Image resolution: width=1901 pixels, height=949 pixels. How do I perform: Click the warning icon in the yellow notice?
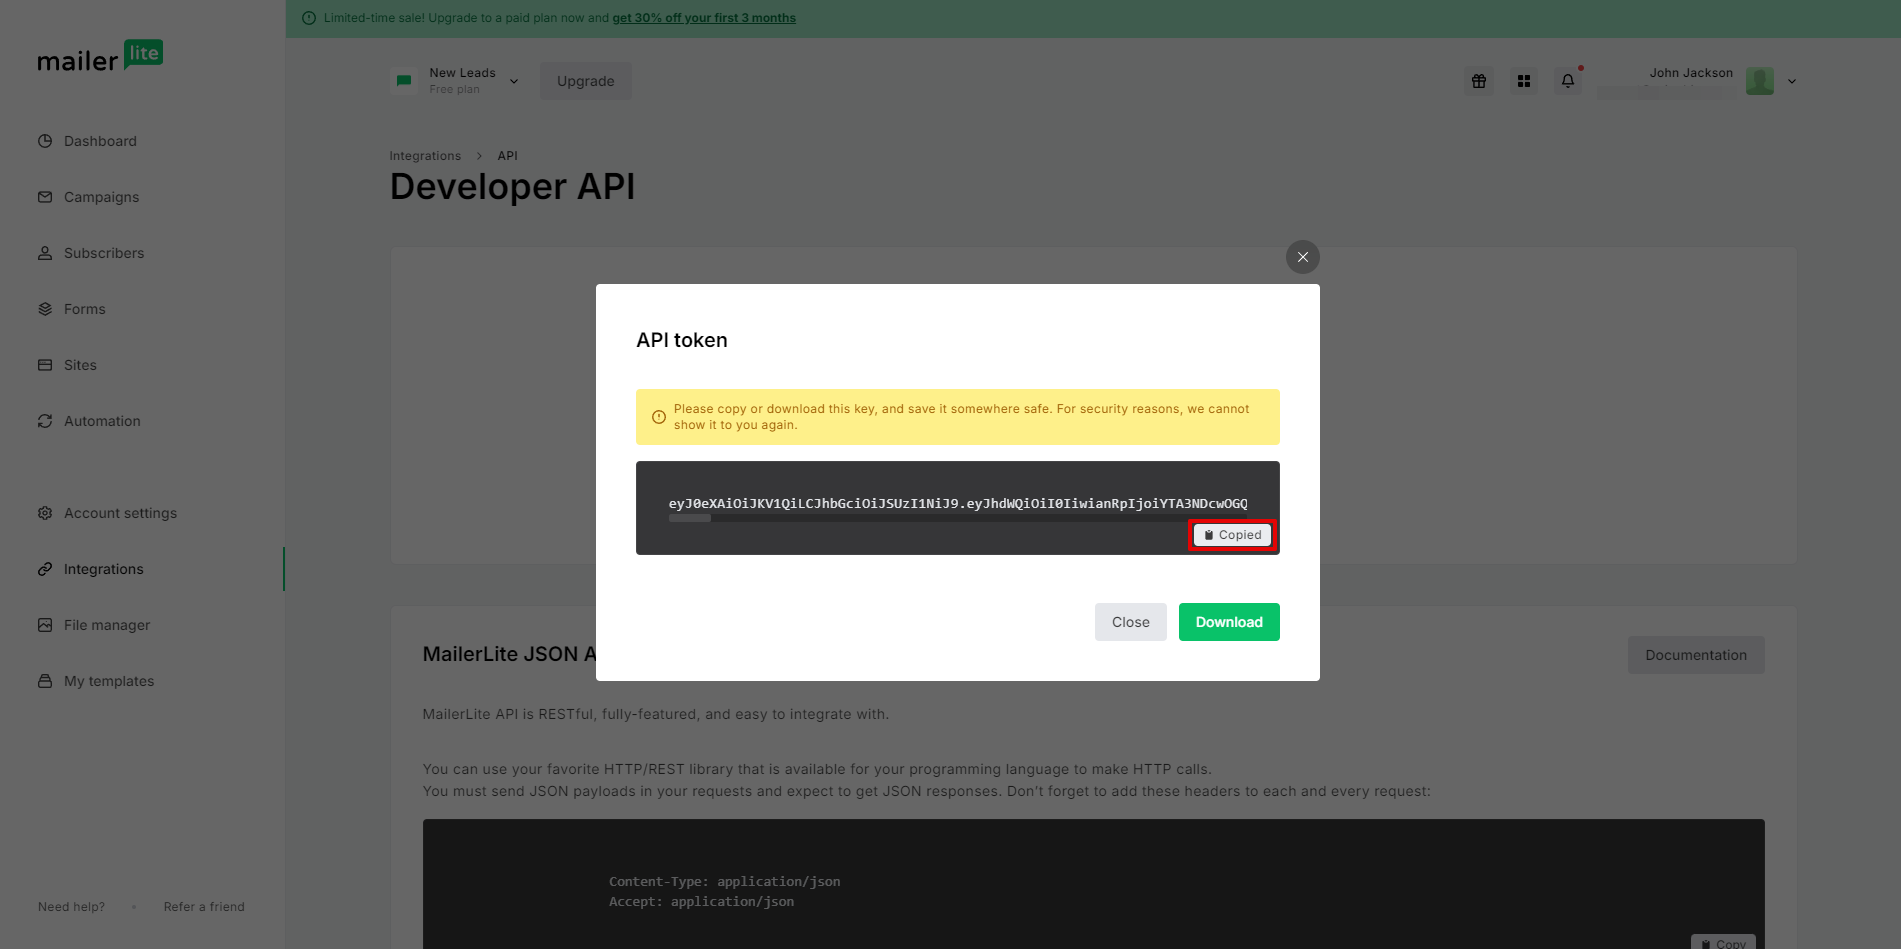coord(659,417)
